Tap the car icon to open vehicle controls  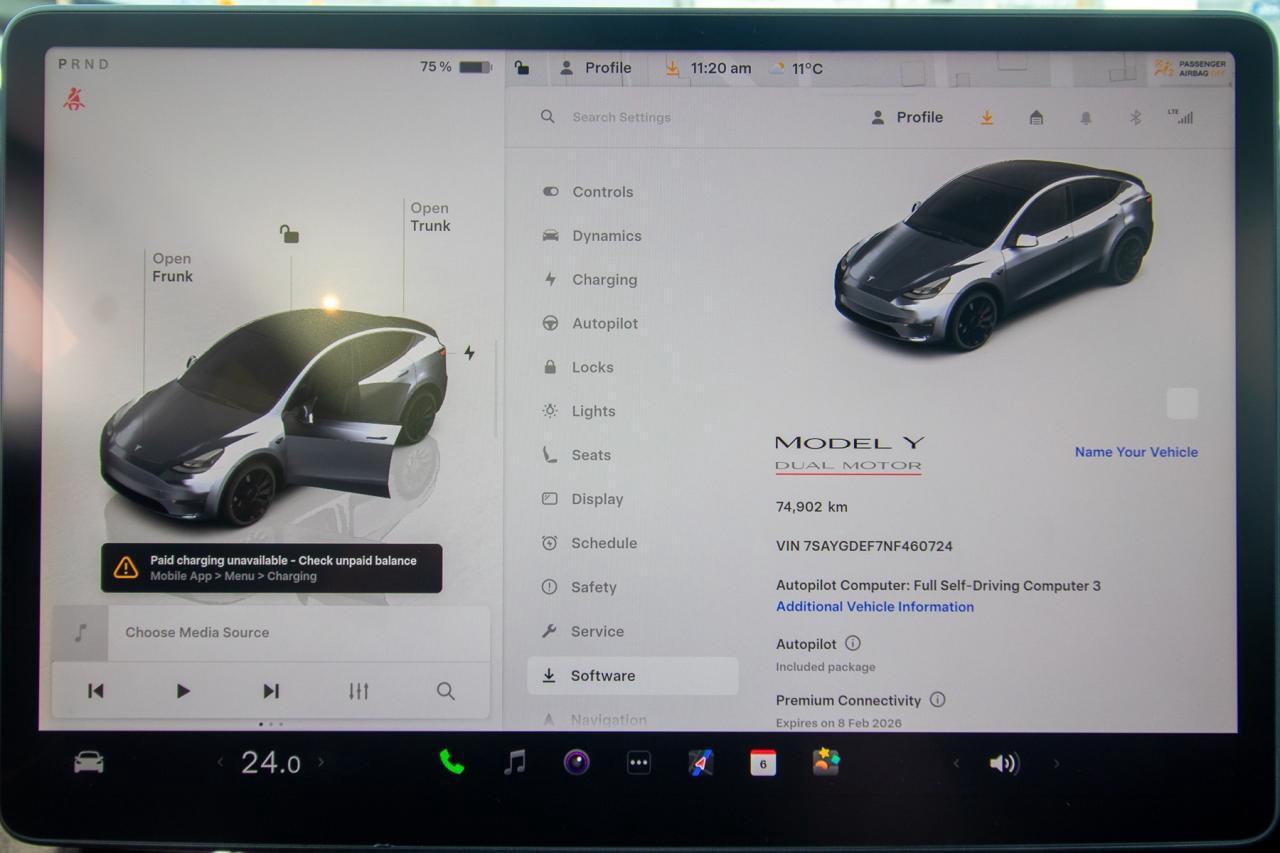click(x=89, y=763)
